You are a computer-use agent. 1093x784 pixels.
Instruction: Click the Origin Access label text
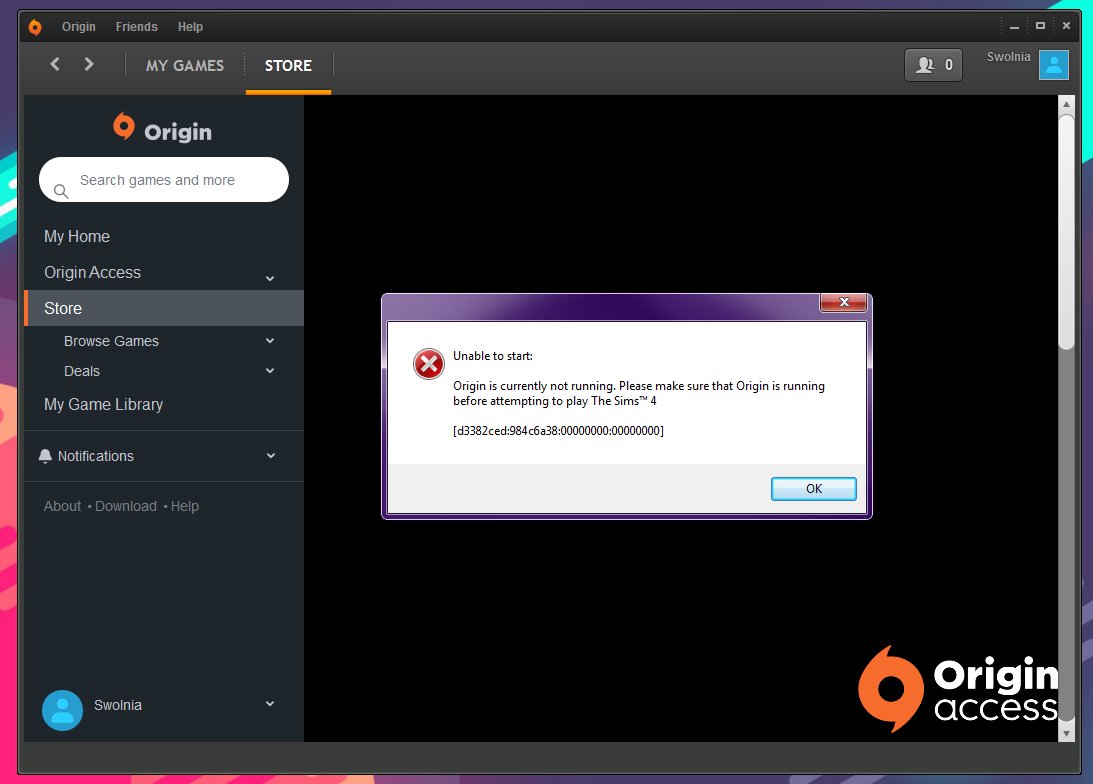(93, 272)
